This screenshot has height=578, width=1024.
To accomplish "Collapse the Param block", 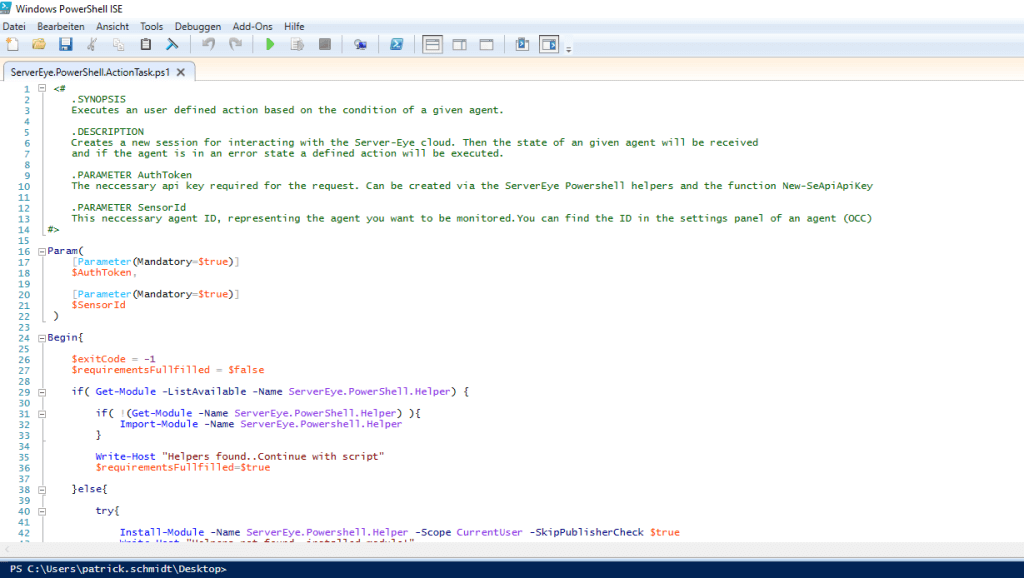I will click(40, 251).
